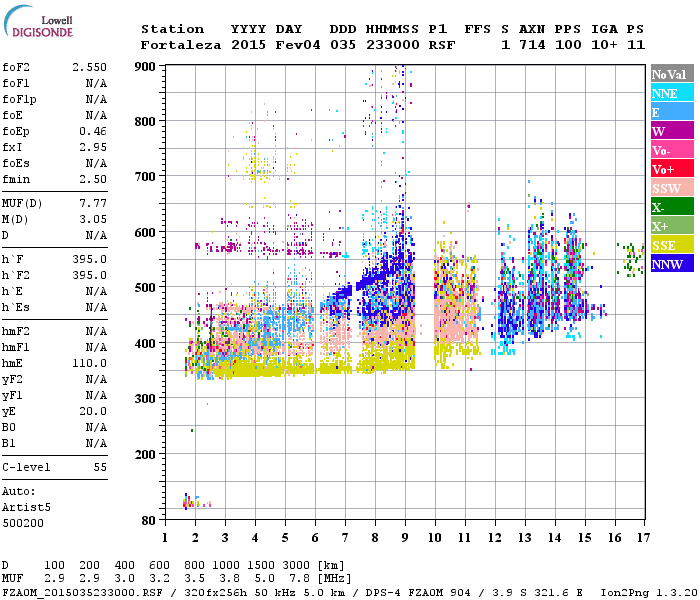Click the h`F2 row label
The height and width of the screenshot is (600, 700).
click(16, 275)
